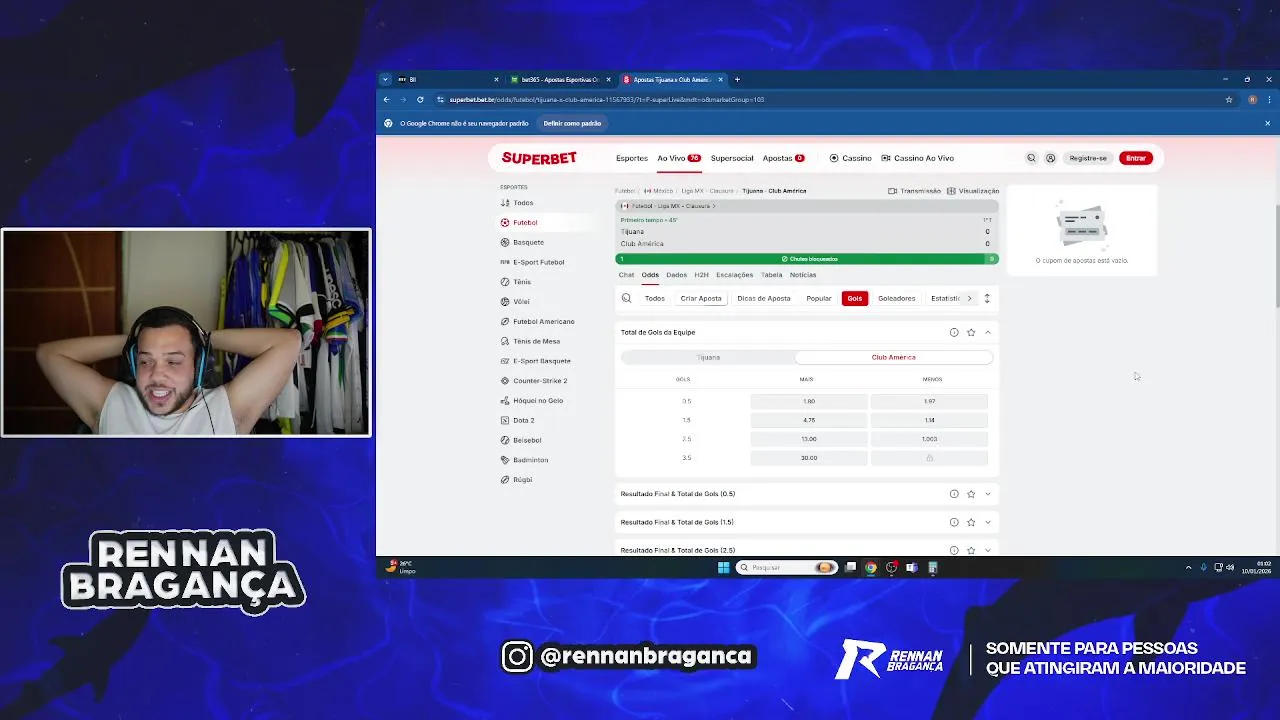This screenshot has height=720, width=1280.
Task: Select the Badminton sidebar icon
Action: pos(505,460)
